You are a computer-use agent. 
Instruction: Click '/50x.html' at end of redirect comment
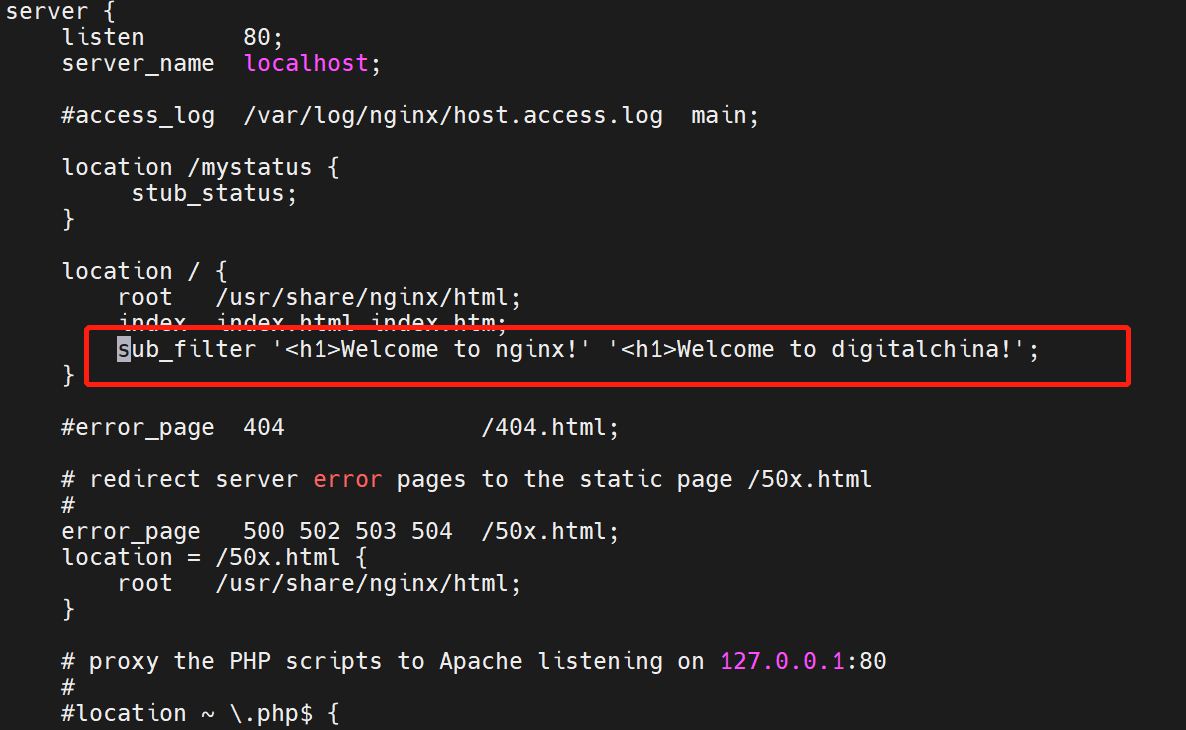coord(809,480)
